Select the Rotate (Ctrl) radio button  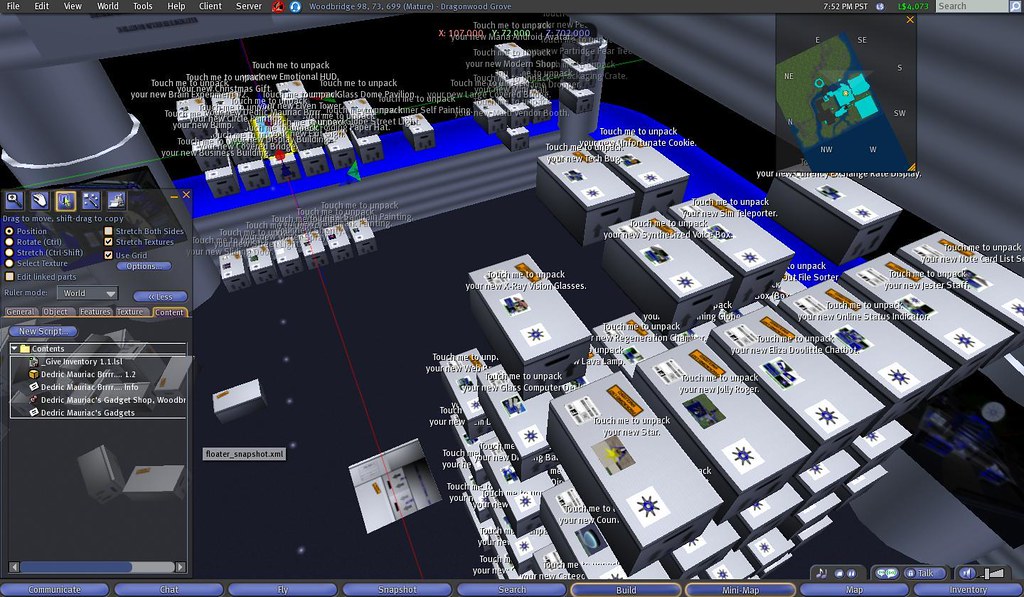click(x=11, y=243)
